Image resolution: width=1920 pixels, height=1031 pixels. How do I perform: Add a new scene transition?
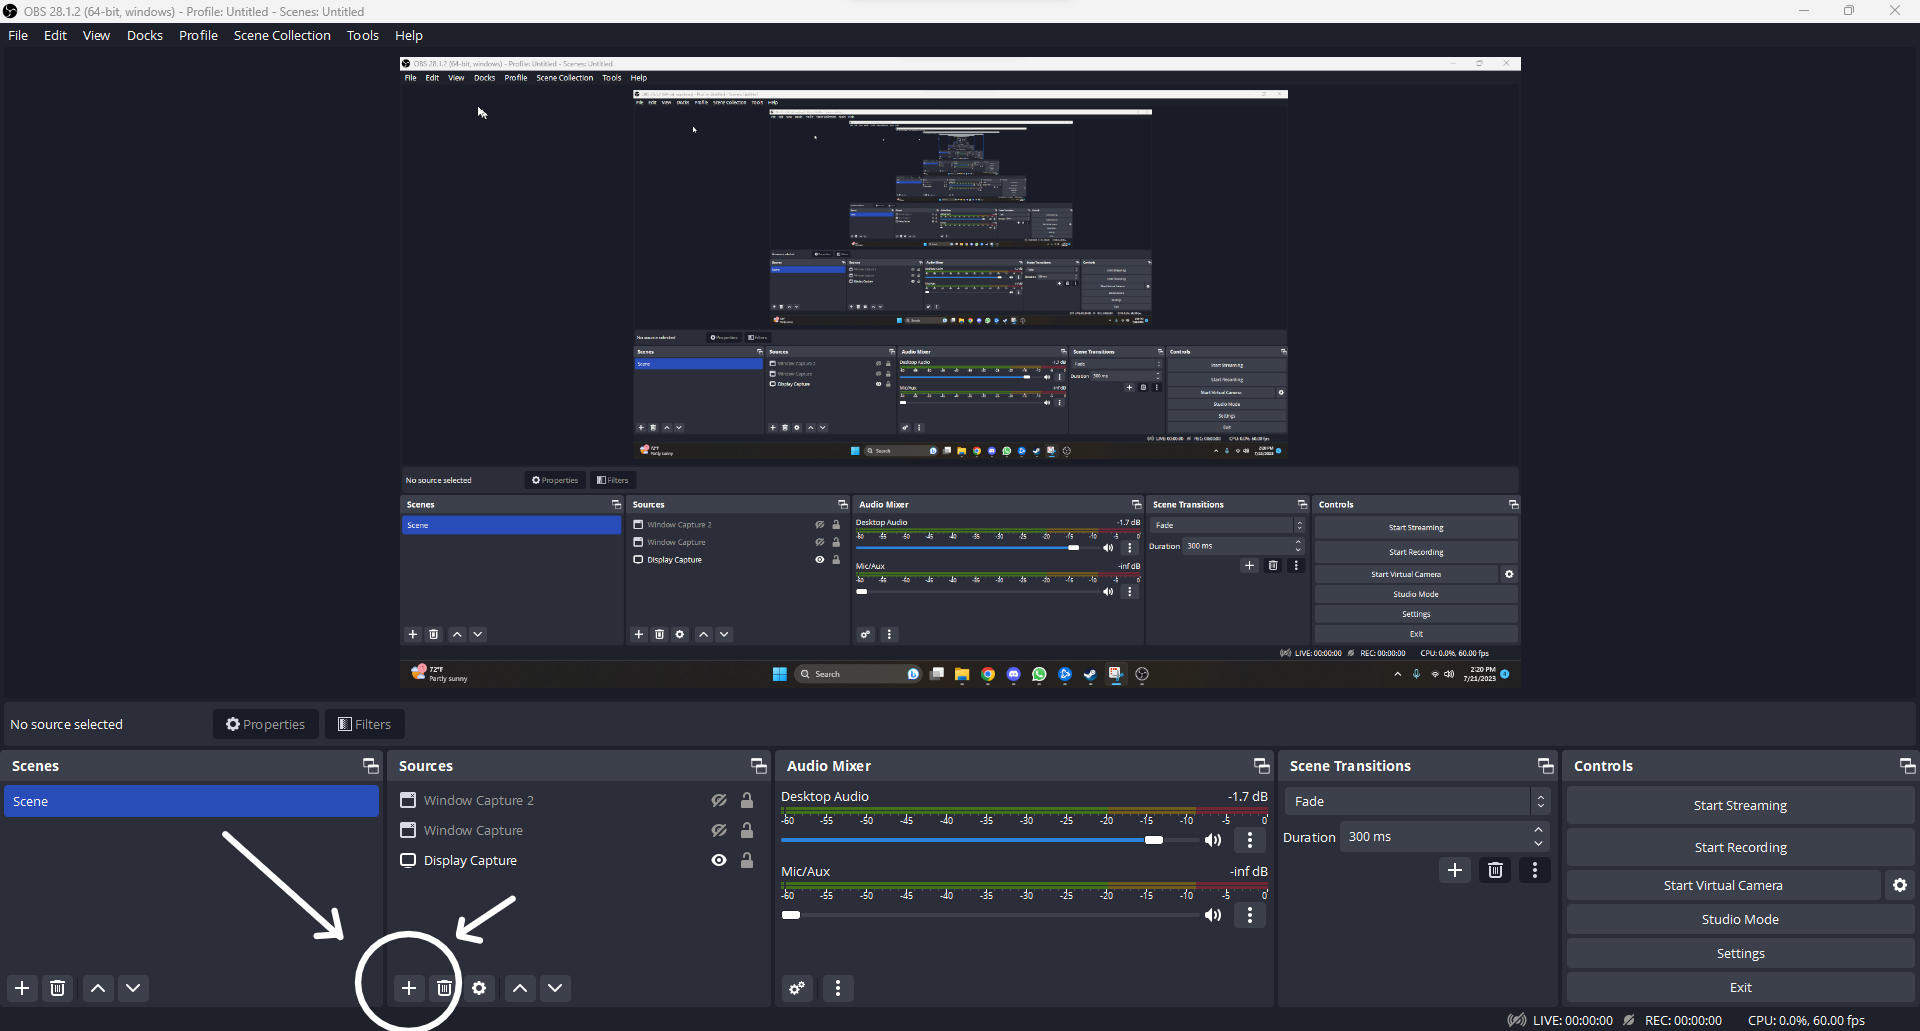pyautogui.click(x=1455, y=870)
